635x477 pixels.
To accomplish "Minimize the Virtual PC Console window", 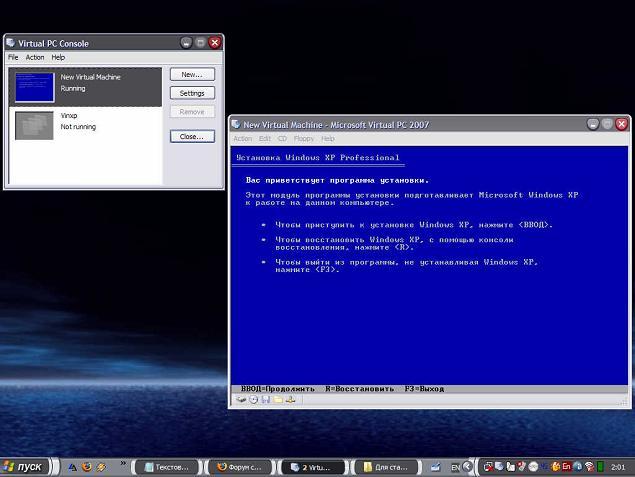I will [186, 43].
